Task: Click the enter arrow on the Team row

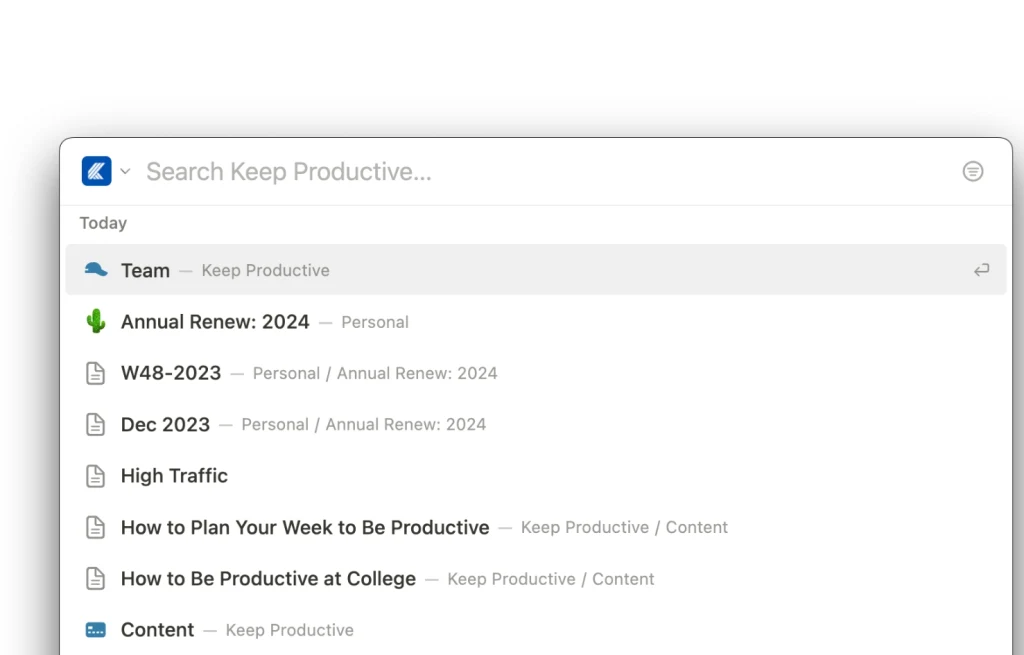Action: click(x=981, y=269)
